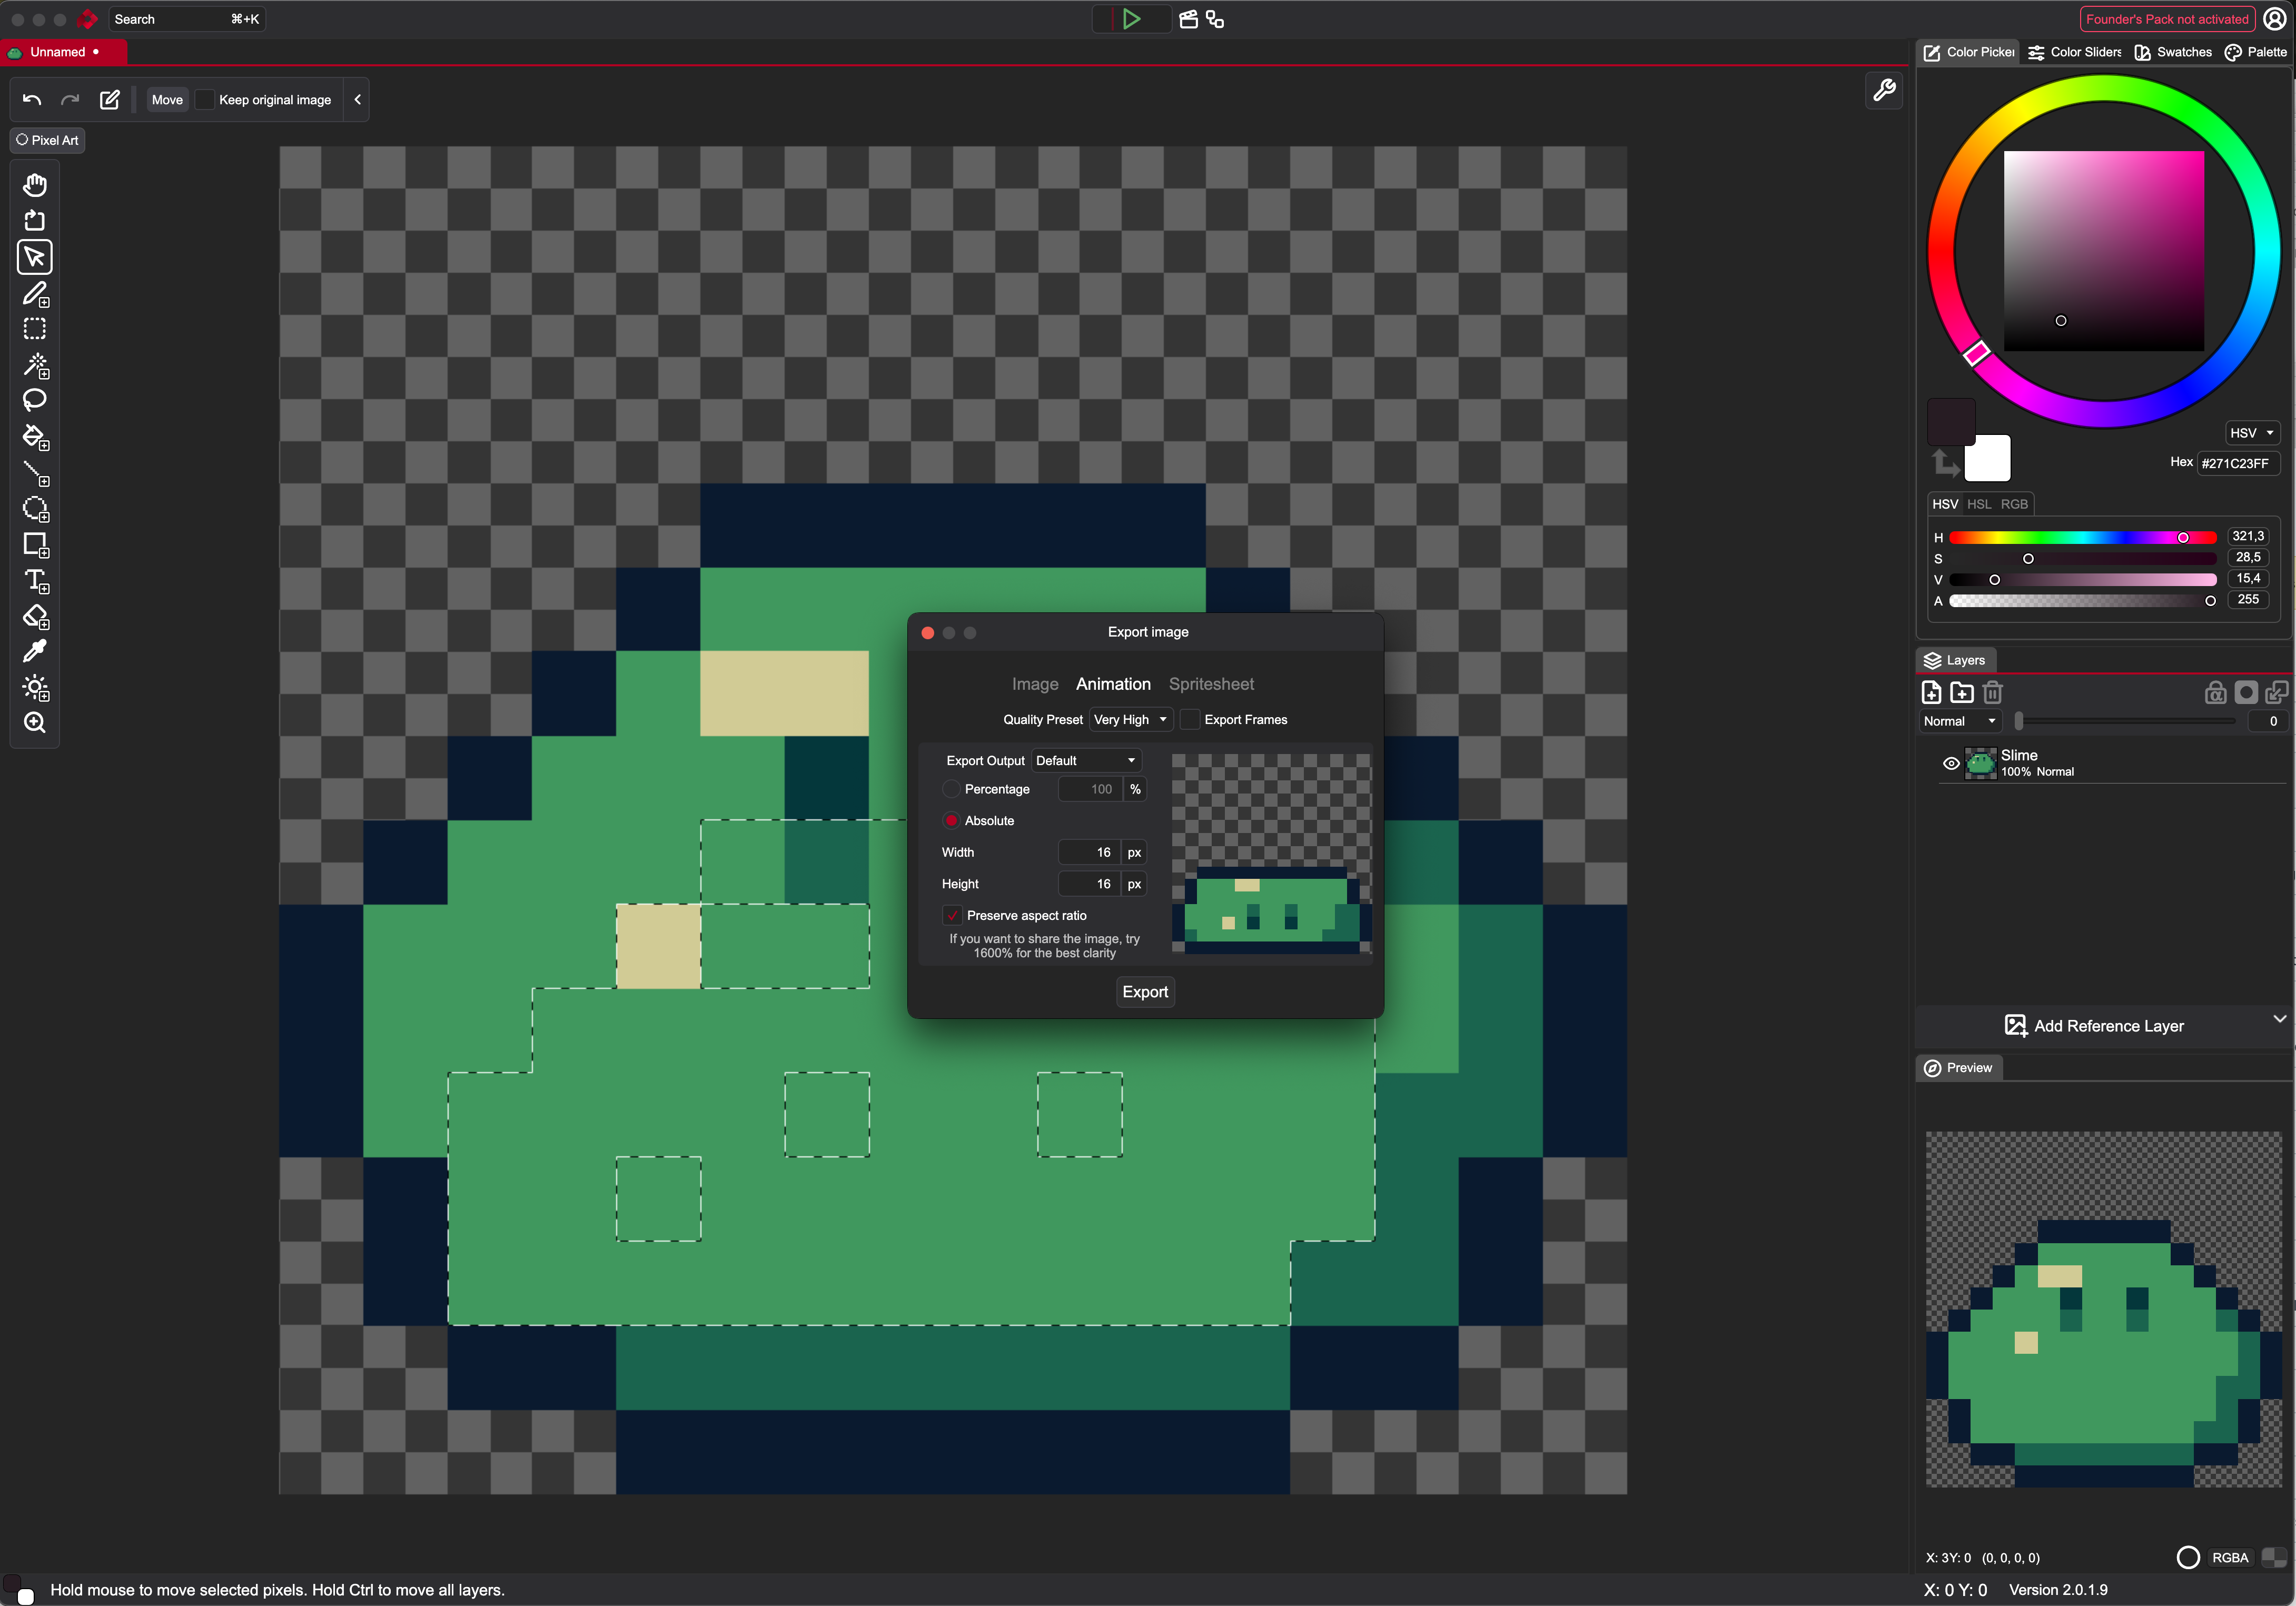Select the Color Picker eyedropper tool
Image resolution: width=2296 pixels, height=1606 pixels.
35,652
